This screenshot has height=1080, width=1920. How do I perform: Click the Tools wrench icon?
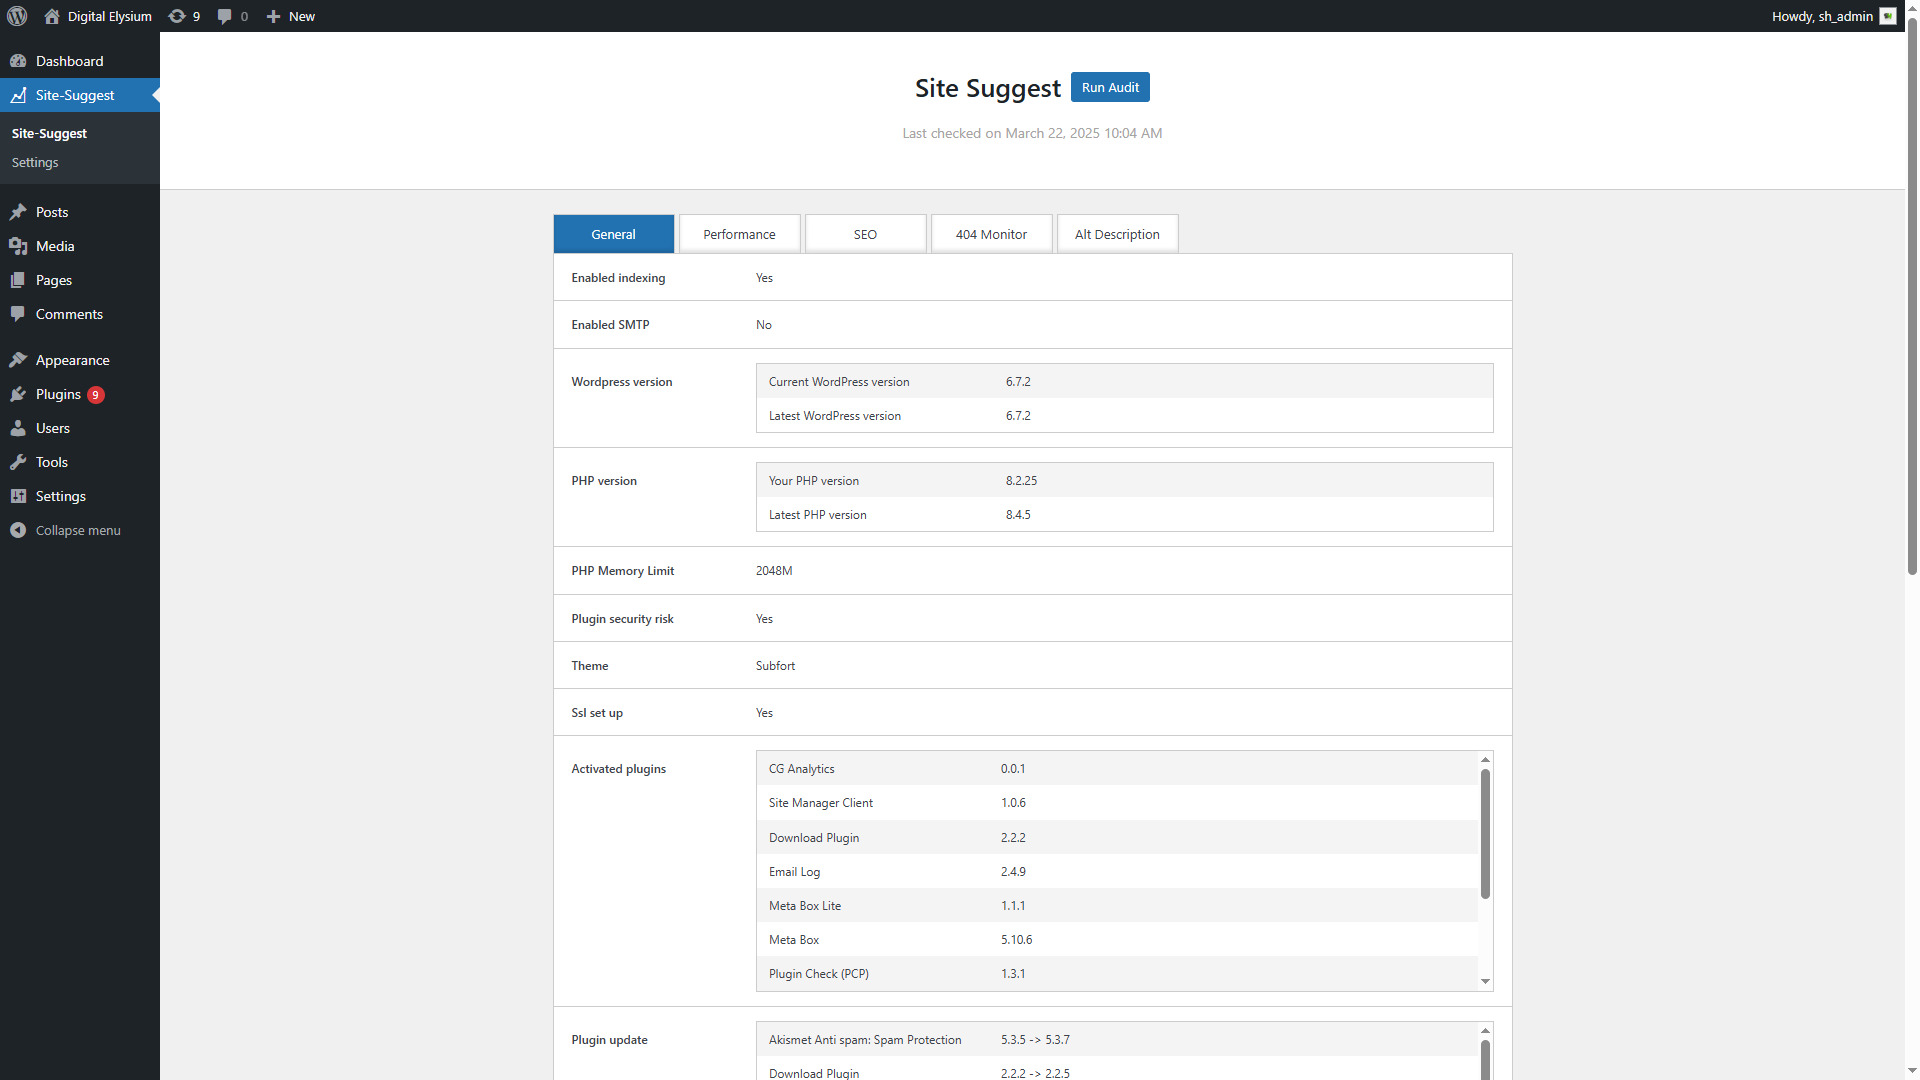coord(18,462)
